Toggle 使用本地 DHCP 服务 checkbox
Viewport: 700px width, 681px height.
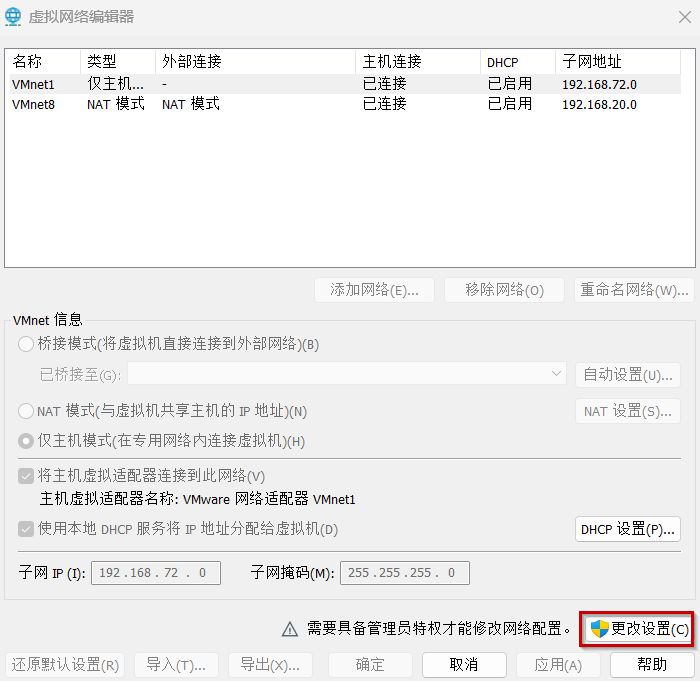pos(26,529)
